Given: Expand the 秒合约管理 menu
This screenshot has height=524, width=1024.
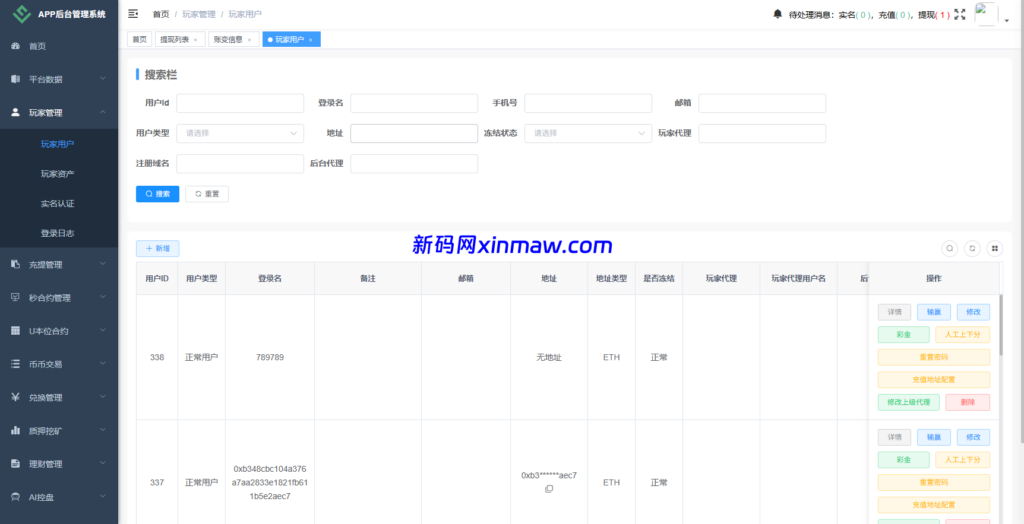Looking at the screenshot, I should (x=103, y=297).
